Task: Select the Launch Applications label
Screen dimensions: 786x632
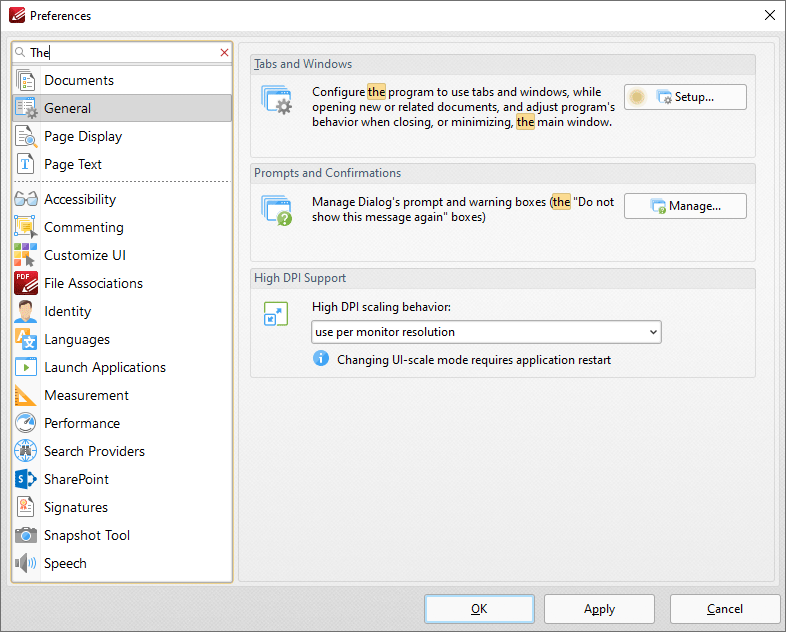Action: (105, 367)
